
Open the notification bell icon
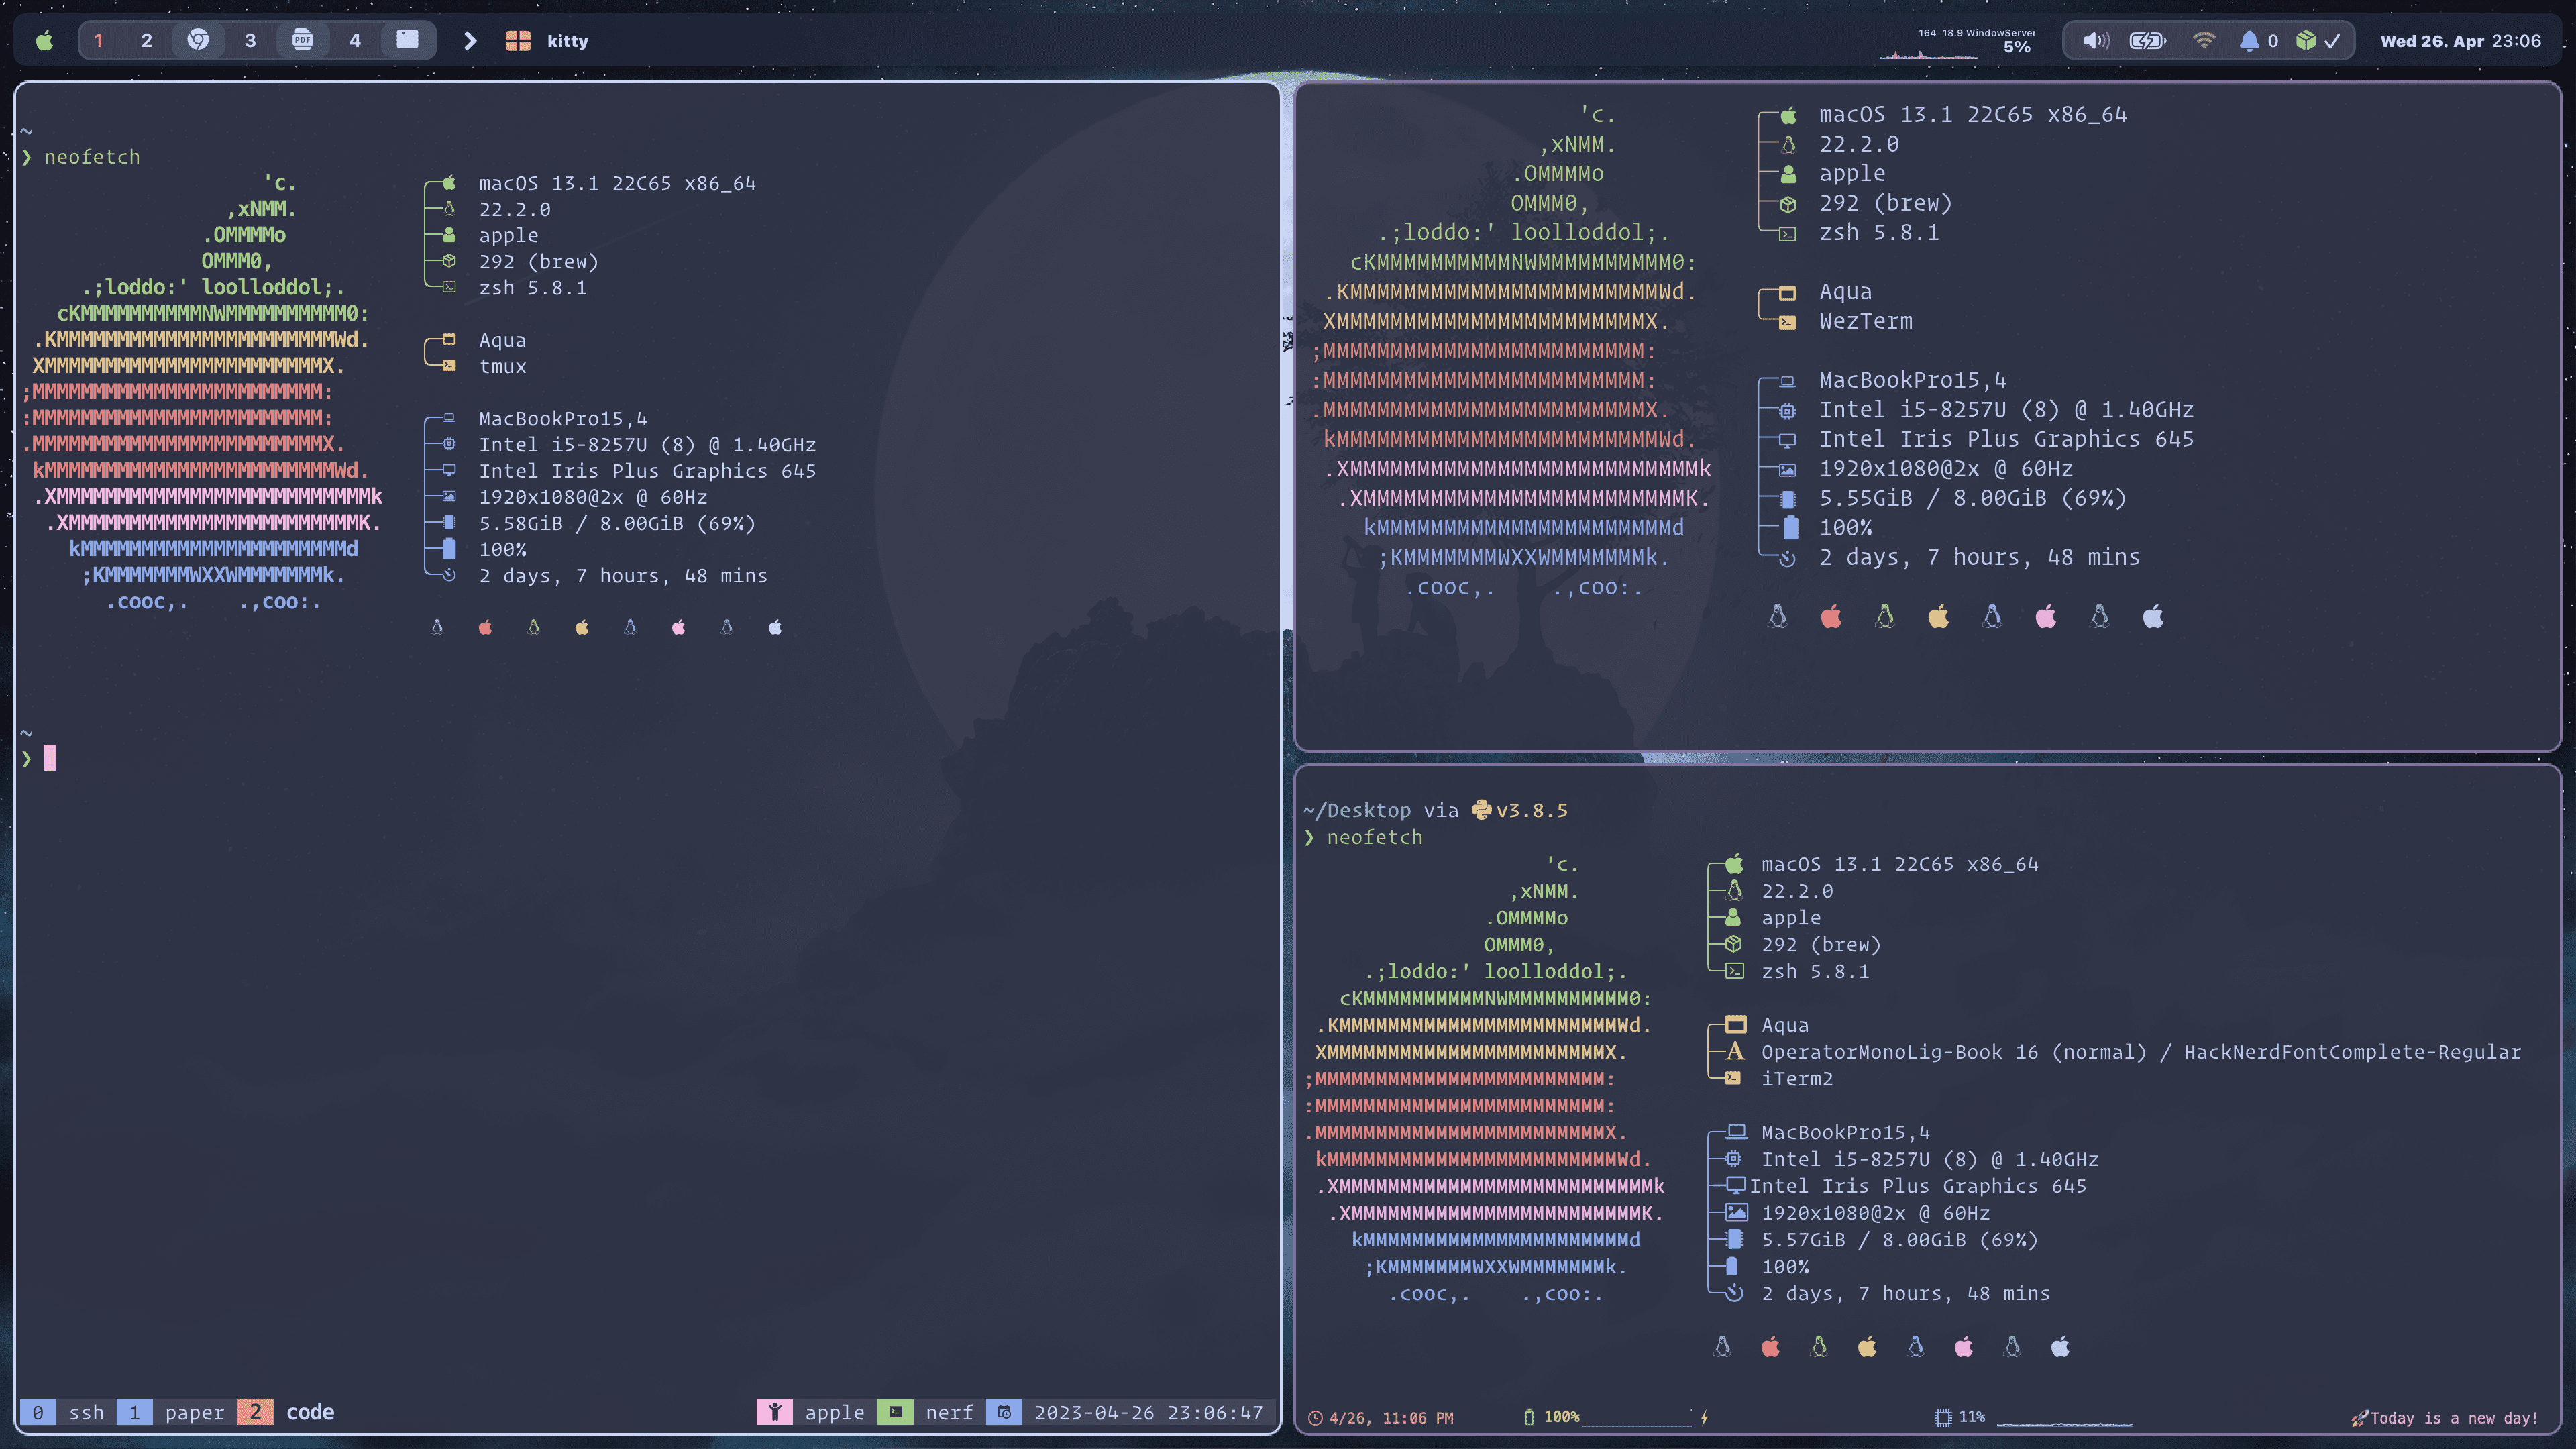(2249, 41)
